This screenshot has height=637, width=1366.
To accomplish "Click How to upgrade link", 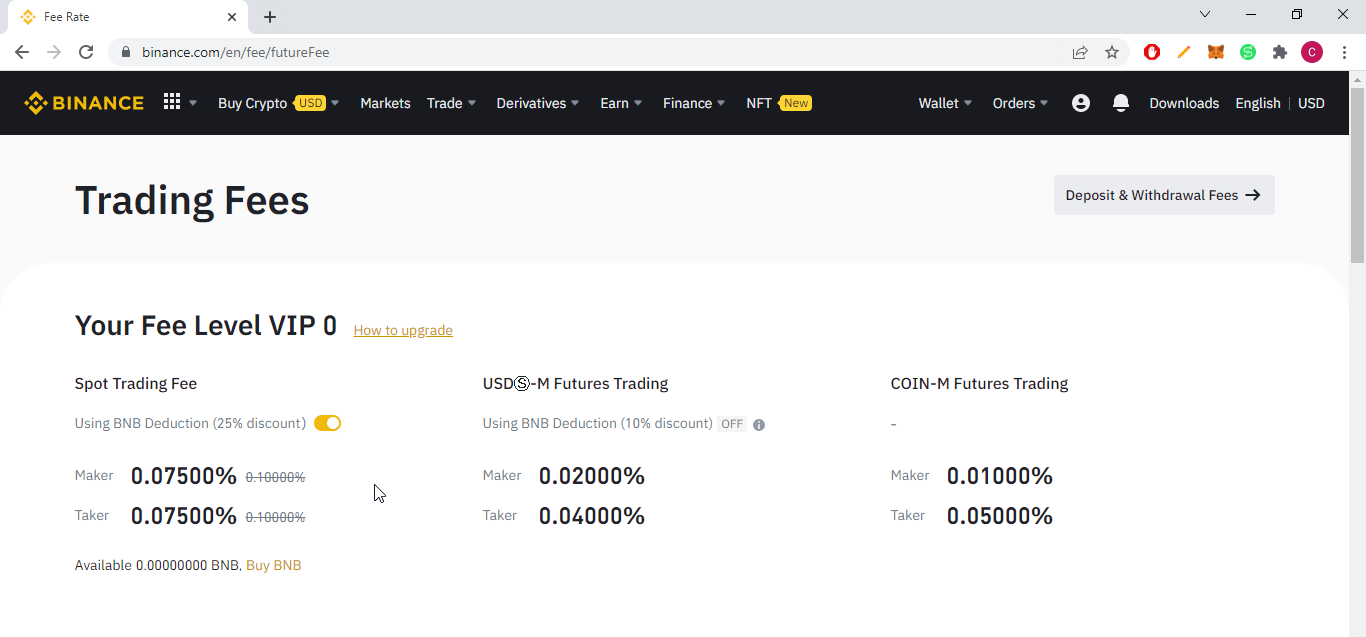I will pos(403,330).
